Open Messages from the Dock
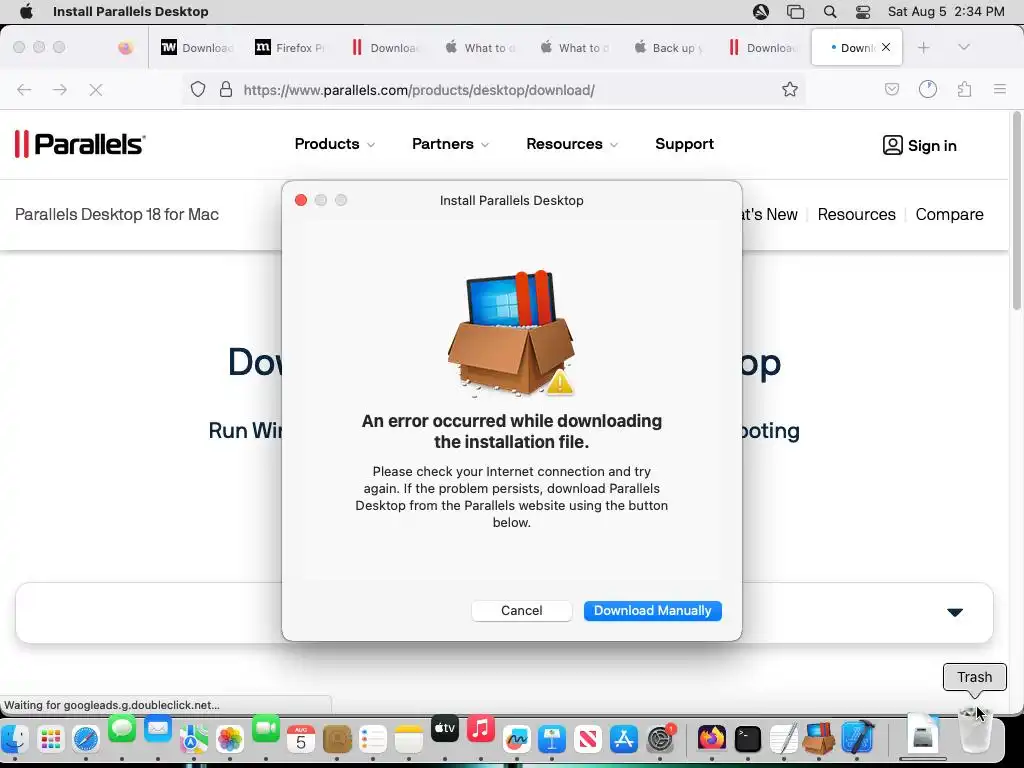 coord(121,729)
